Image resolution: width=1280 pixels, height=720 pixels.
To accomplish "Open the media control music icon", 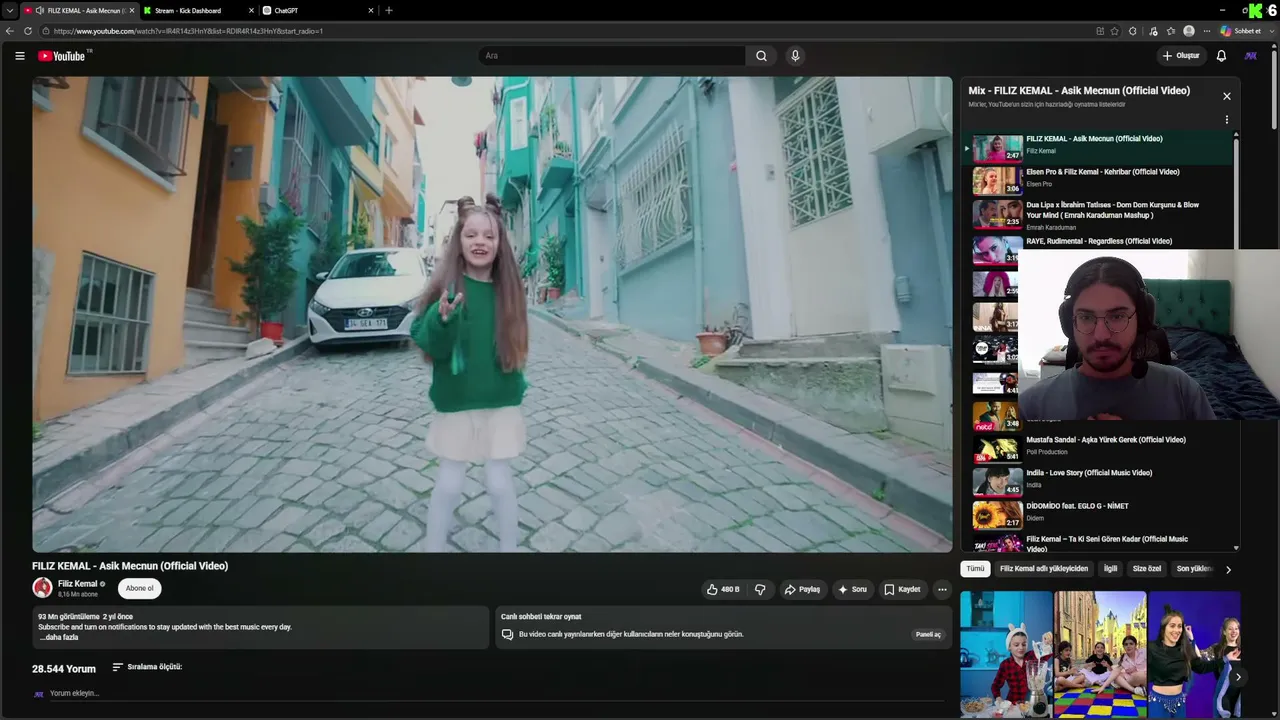I will (1153, 31).
